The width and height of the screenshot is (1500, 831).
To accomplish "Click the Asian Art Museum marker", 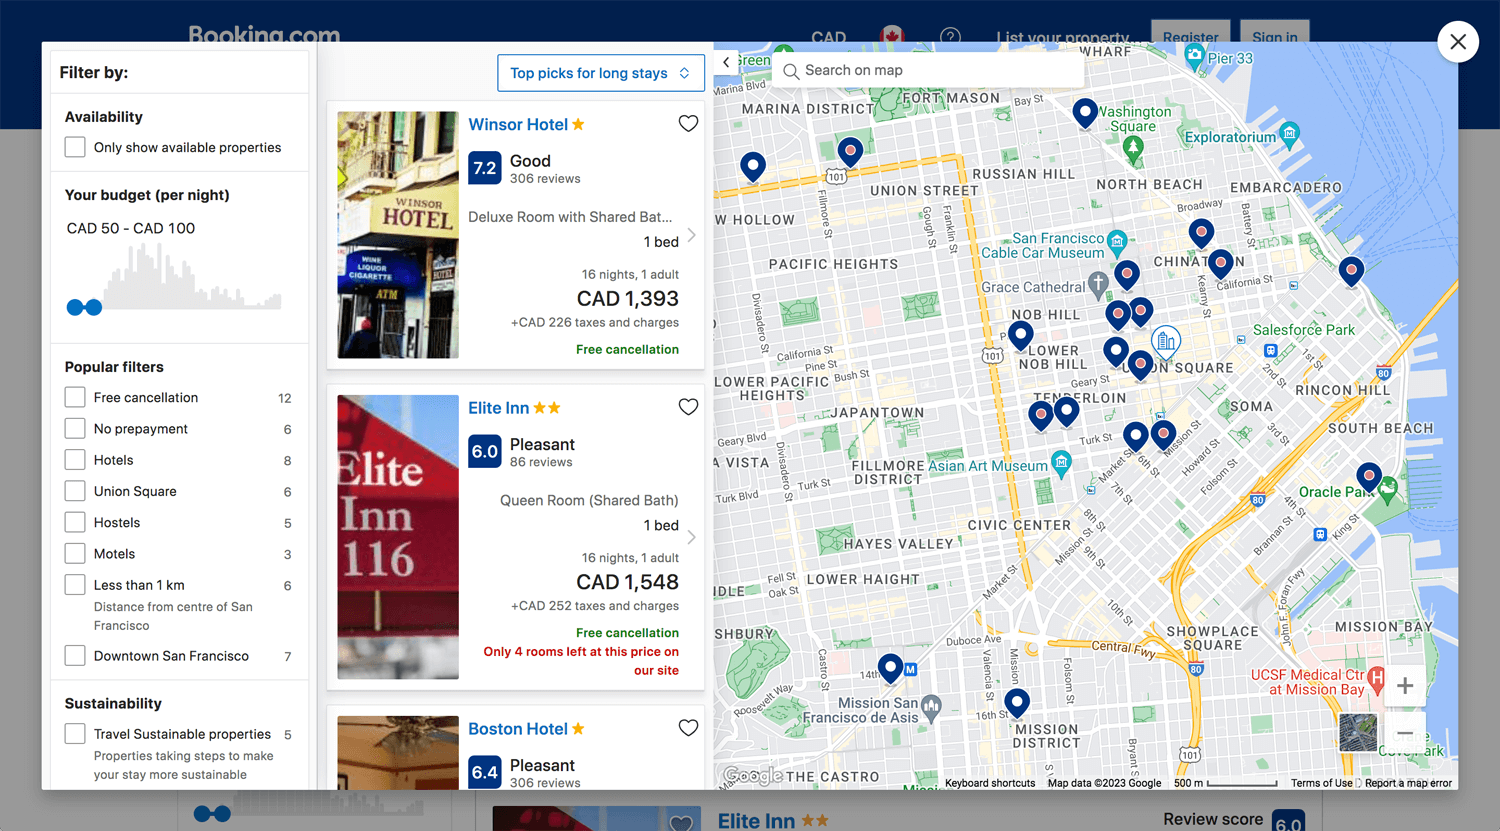I will tap(1061, 463).
